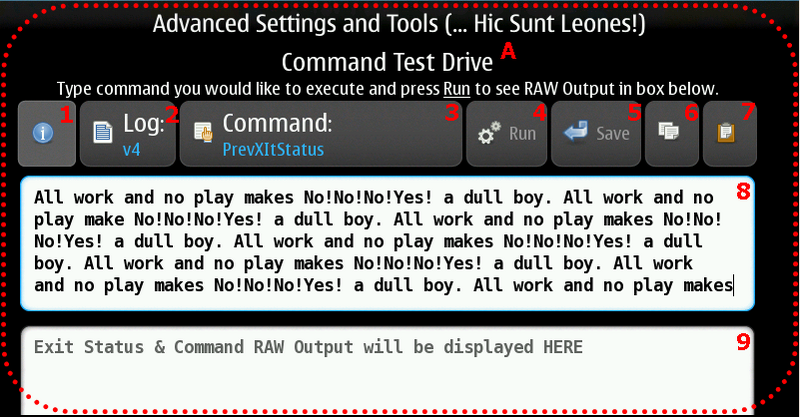Click the Log document page icon

click(x=103, y=132)
